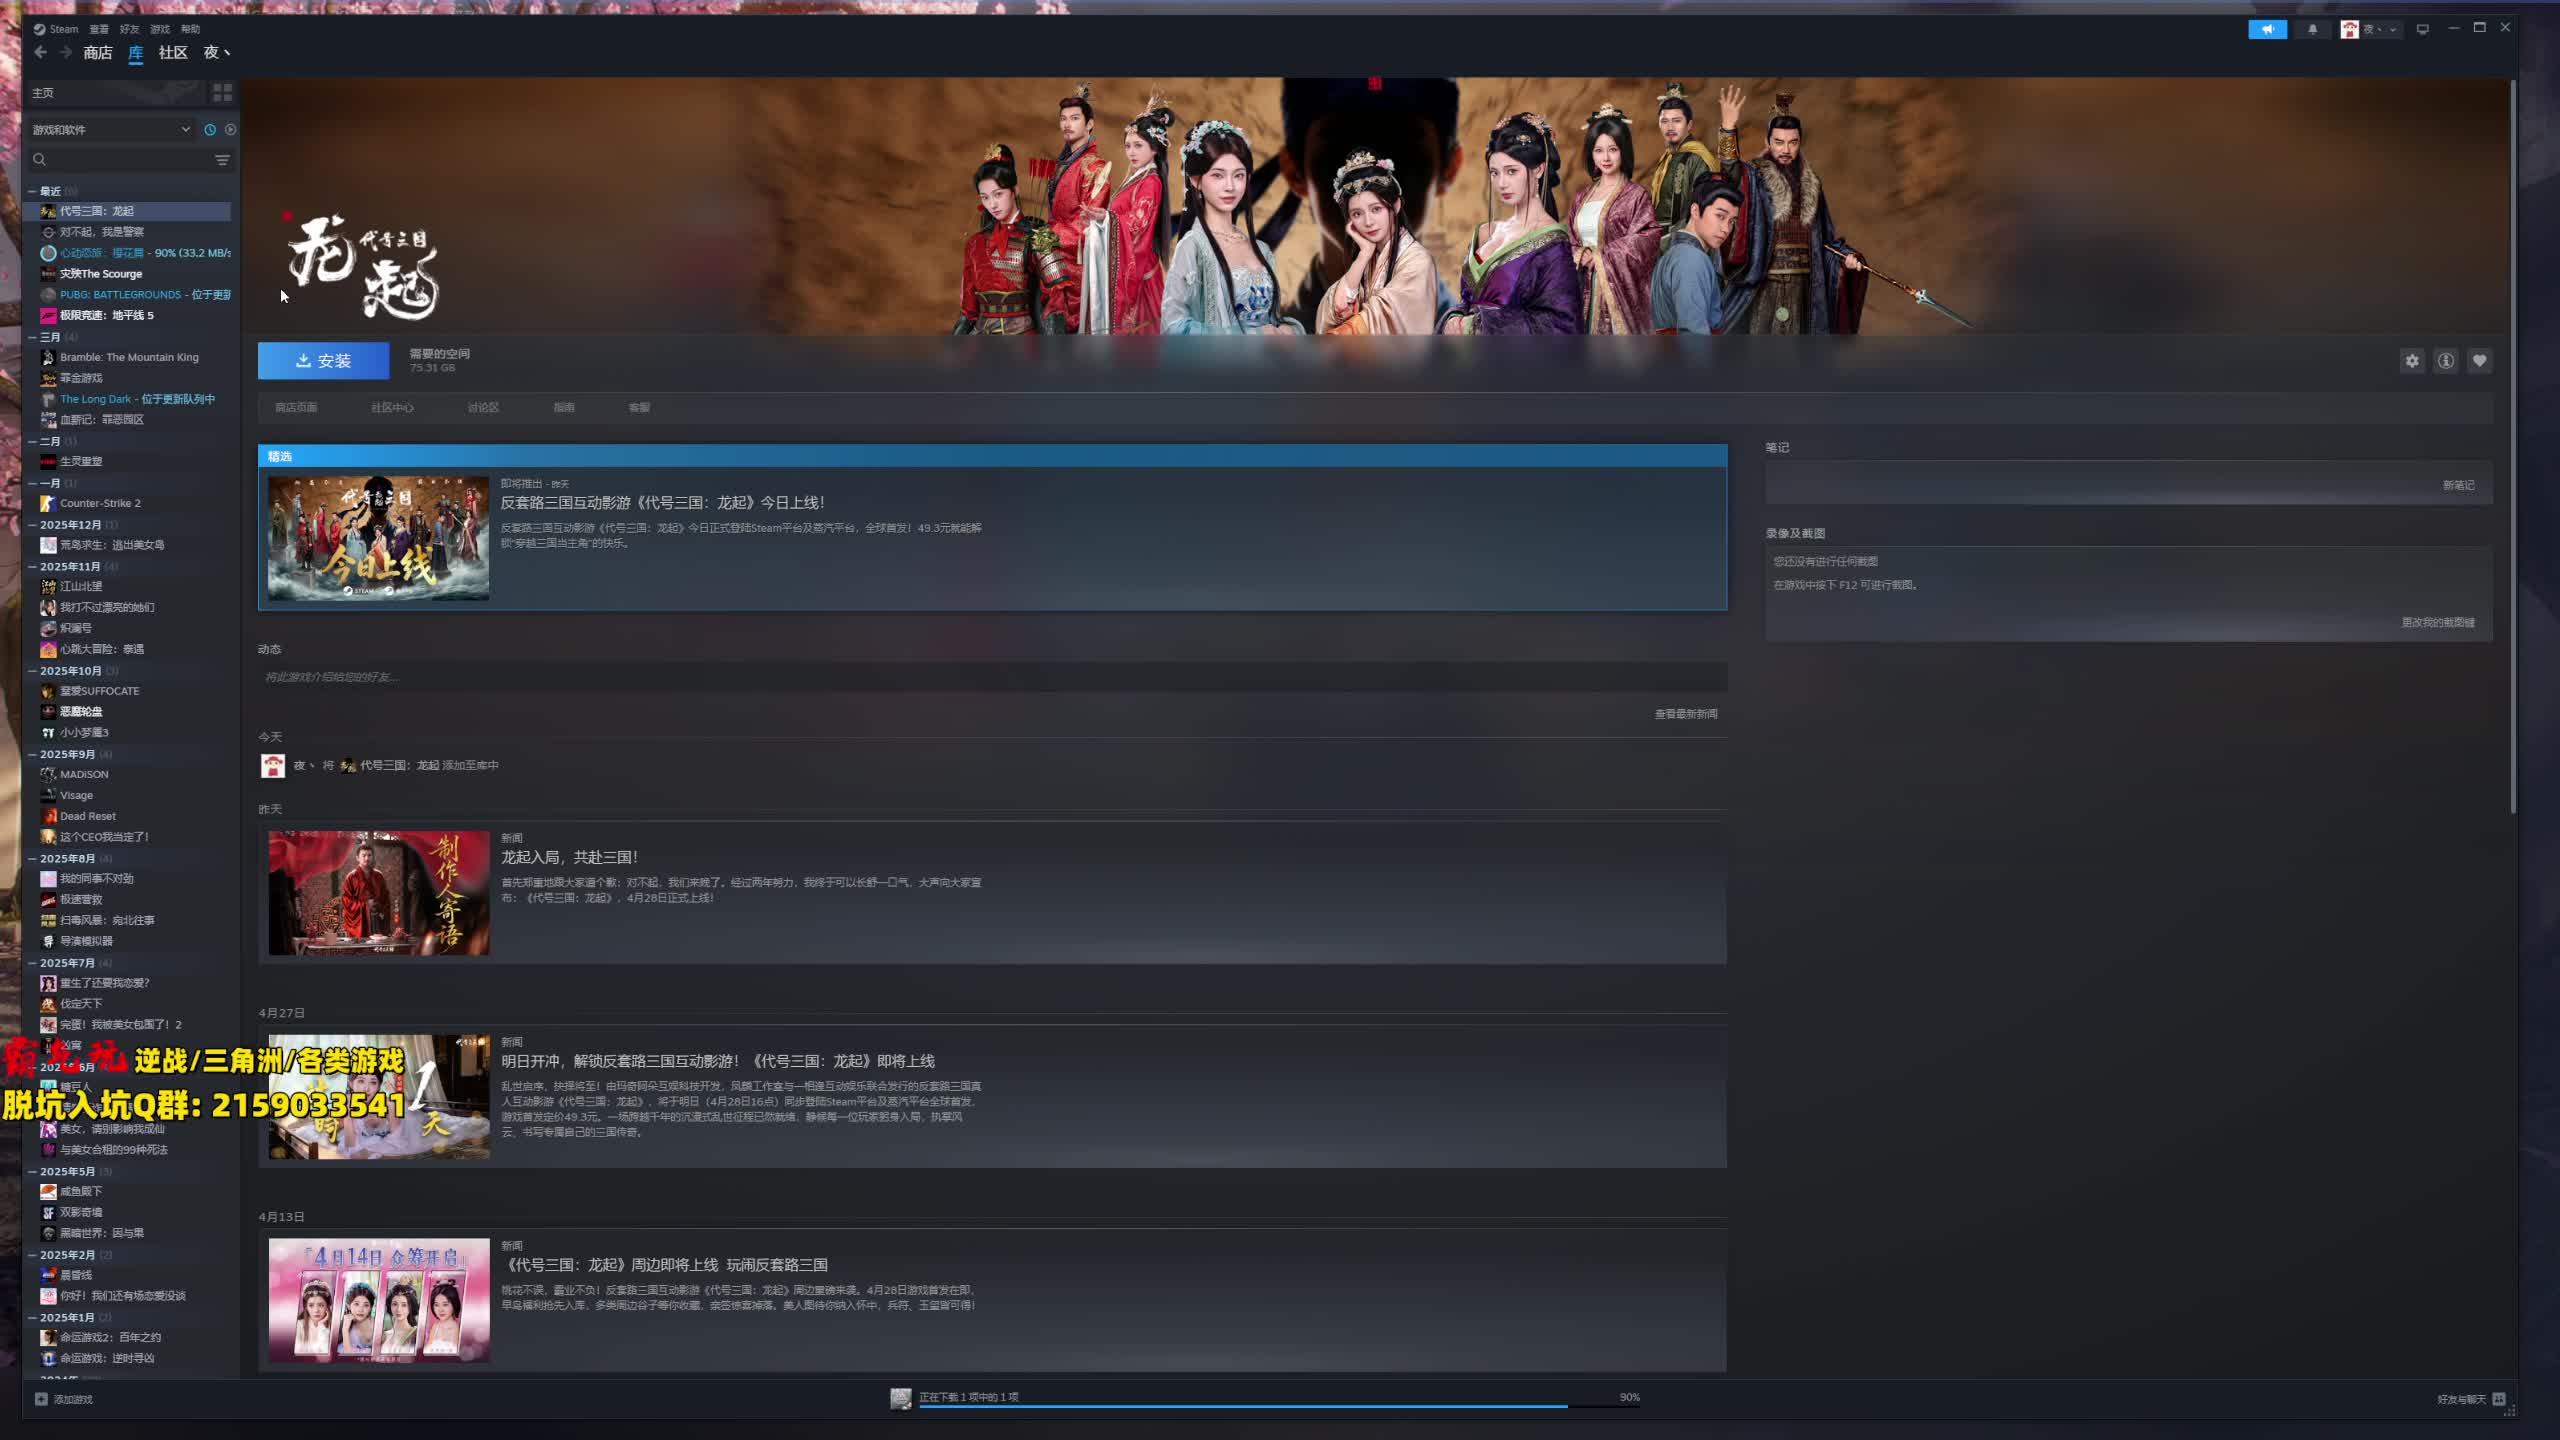The width and height of the screenshot is (2560, 1440).
Task: Toggle the ready-to-play filter
Action: 231,130
